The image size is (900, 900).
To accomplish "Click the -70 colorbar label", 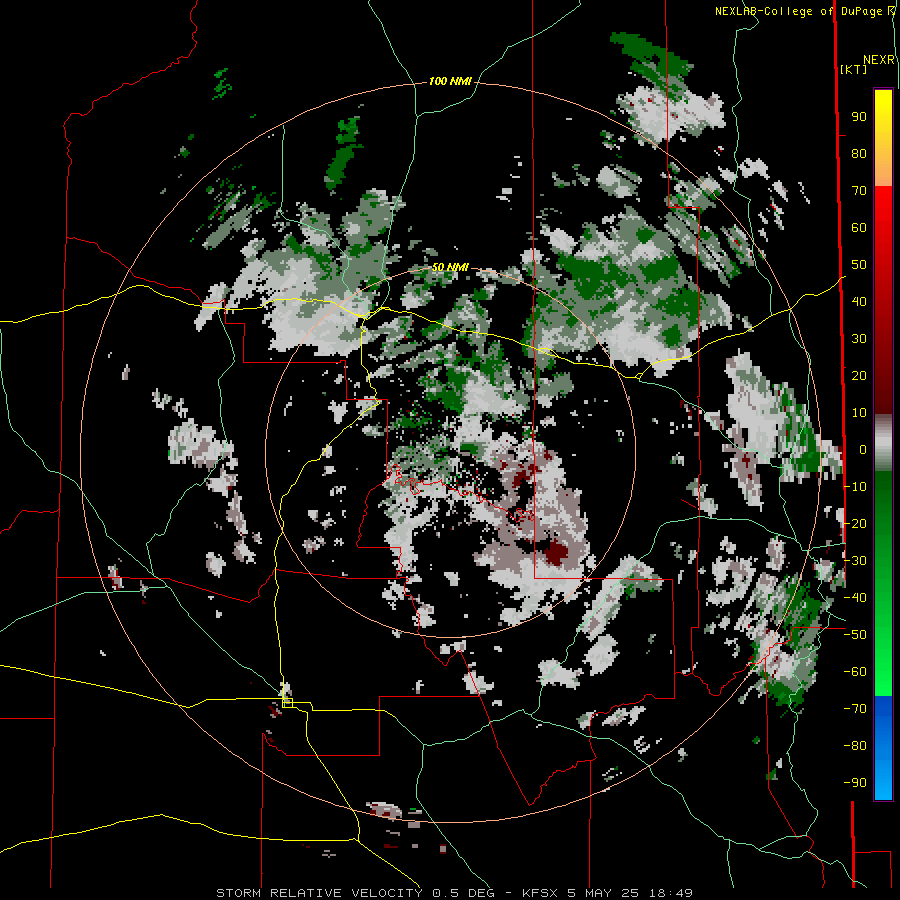I will tap(855, 709).
